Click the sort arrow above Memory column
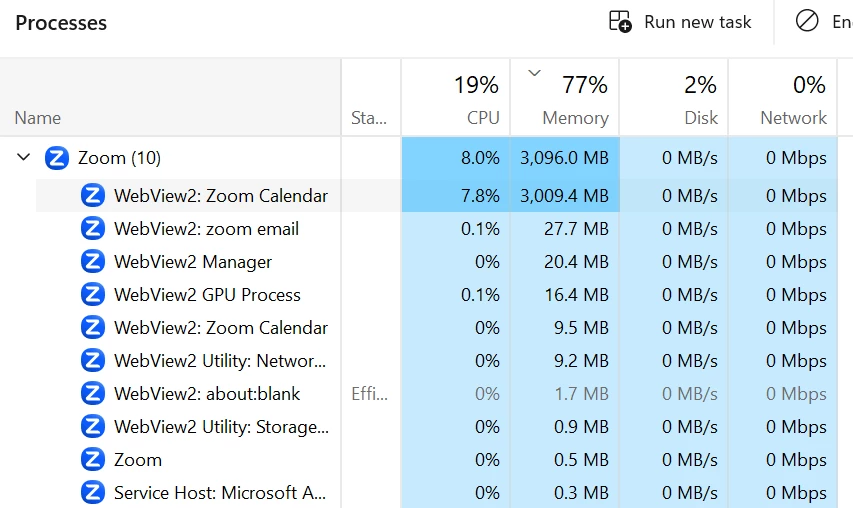853x508 pixels. (534, 72)
